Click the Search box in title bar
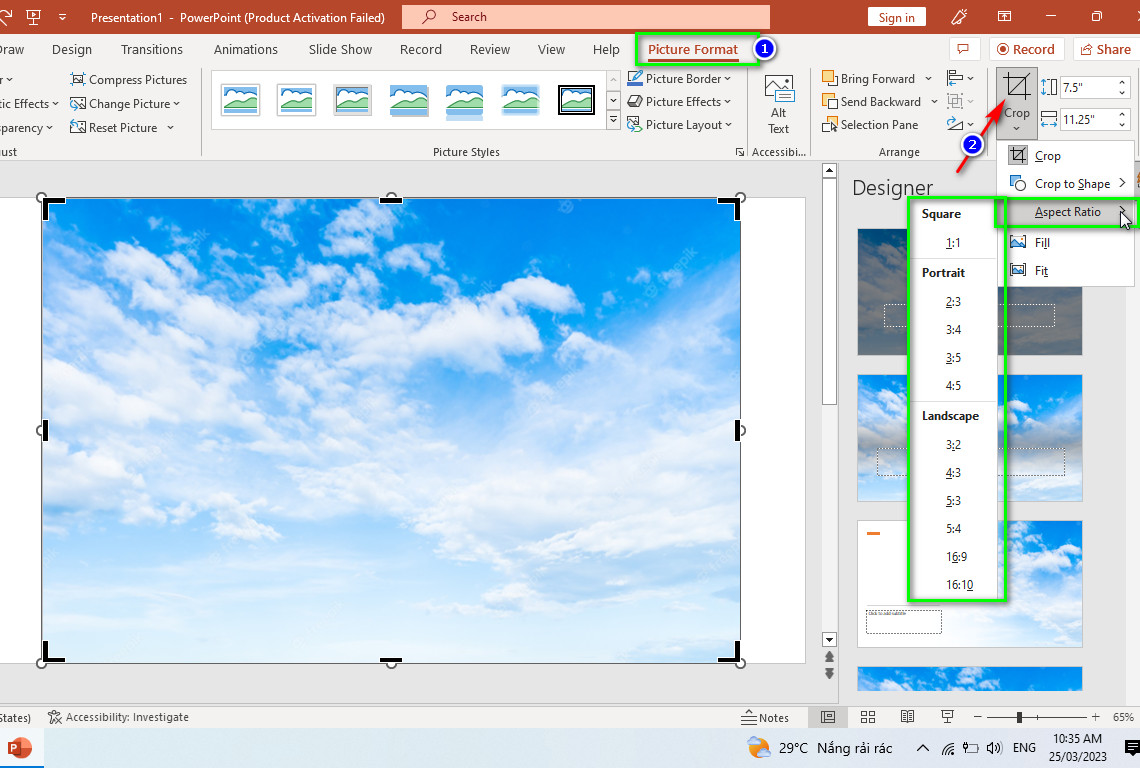The height and width of the screenshot is (768, 1140). click(x=586, y=17)
